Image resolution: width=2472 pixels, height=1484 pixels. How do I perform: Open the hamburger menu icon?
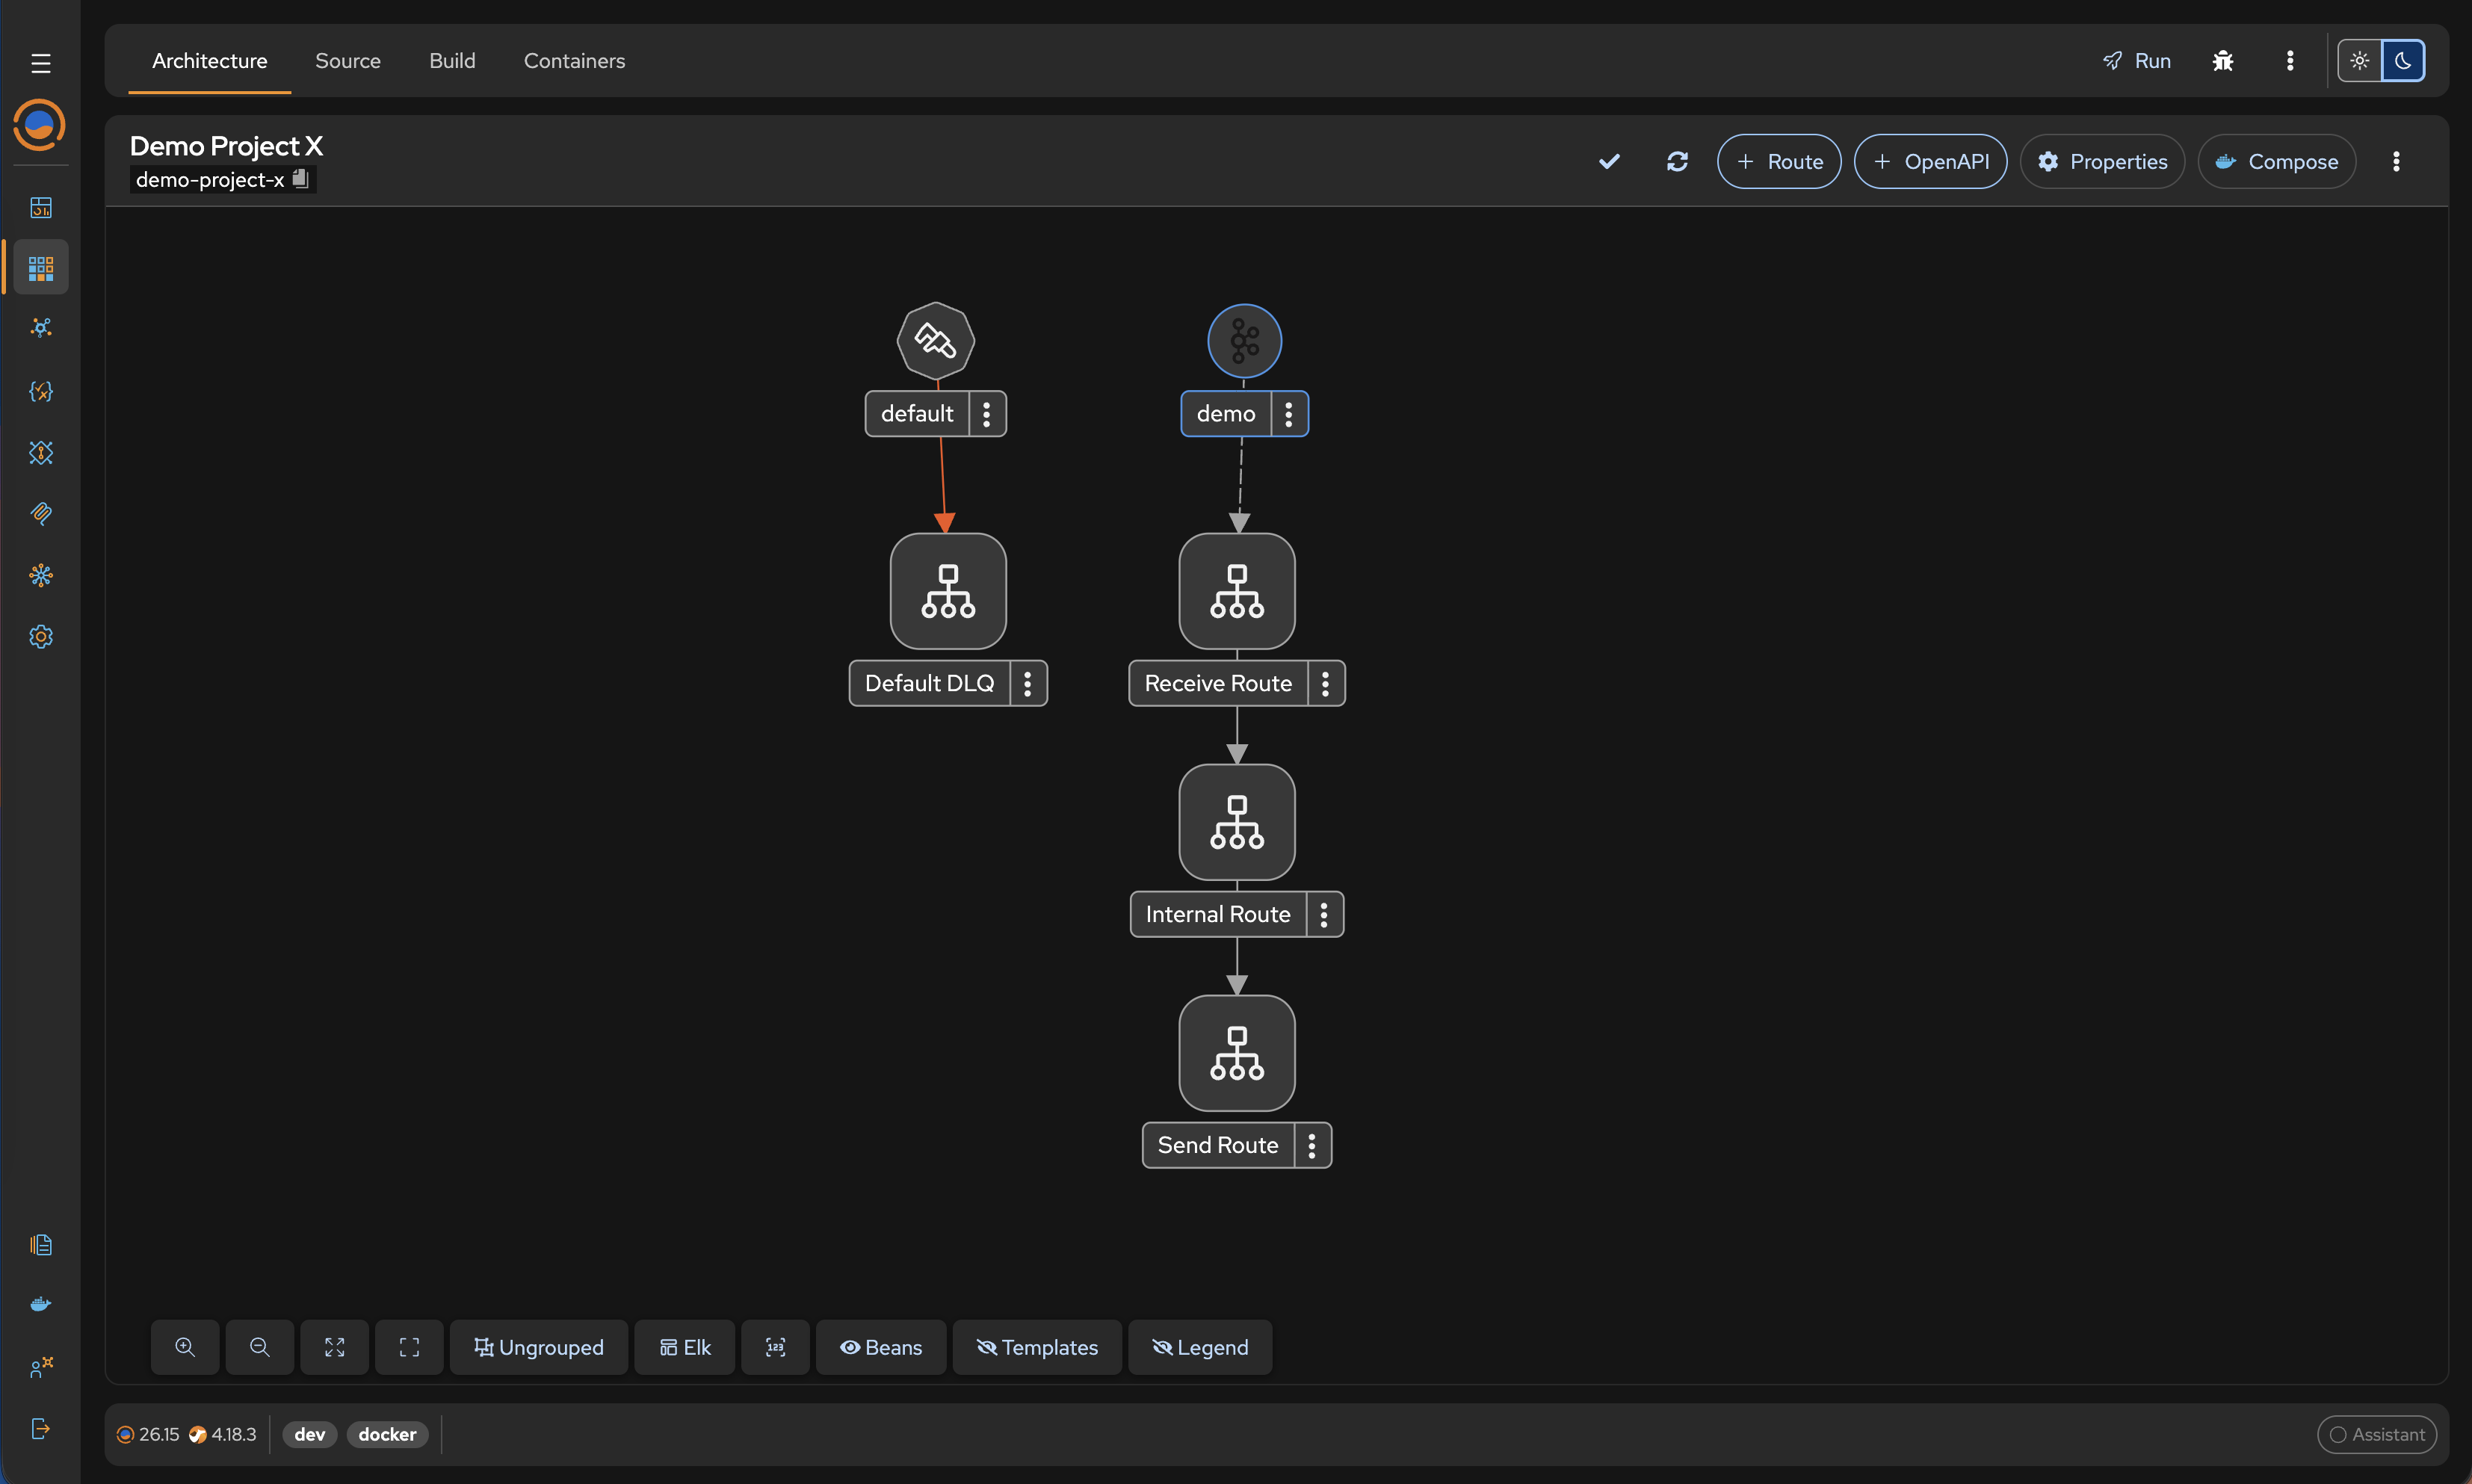click(41, 63)
